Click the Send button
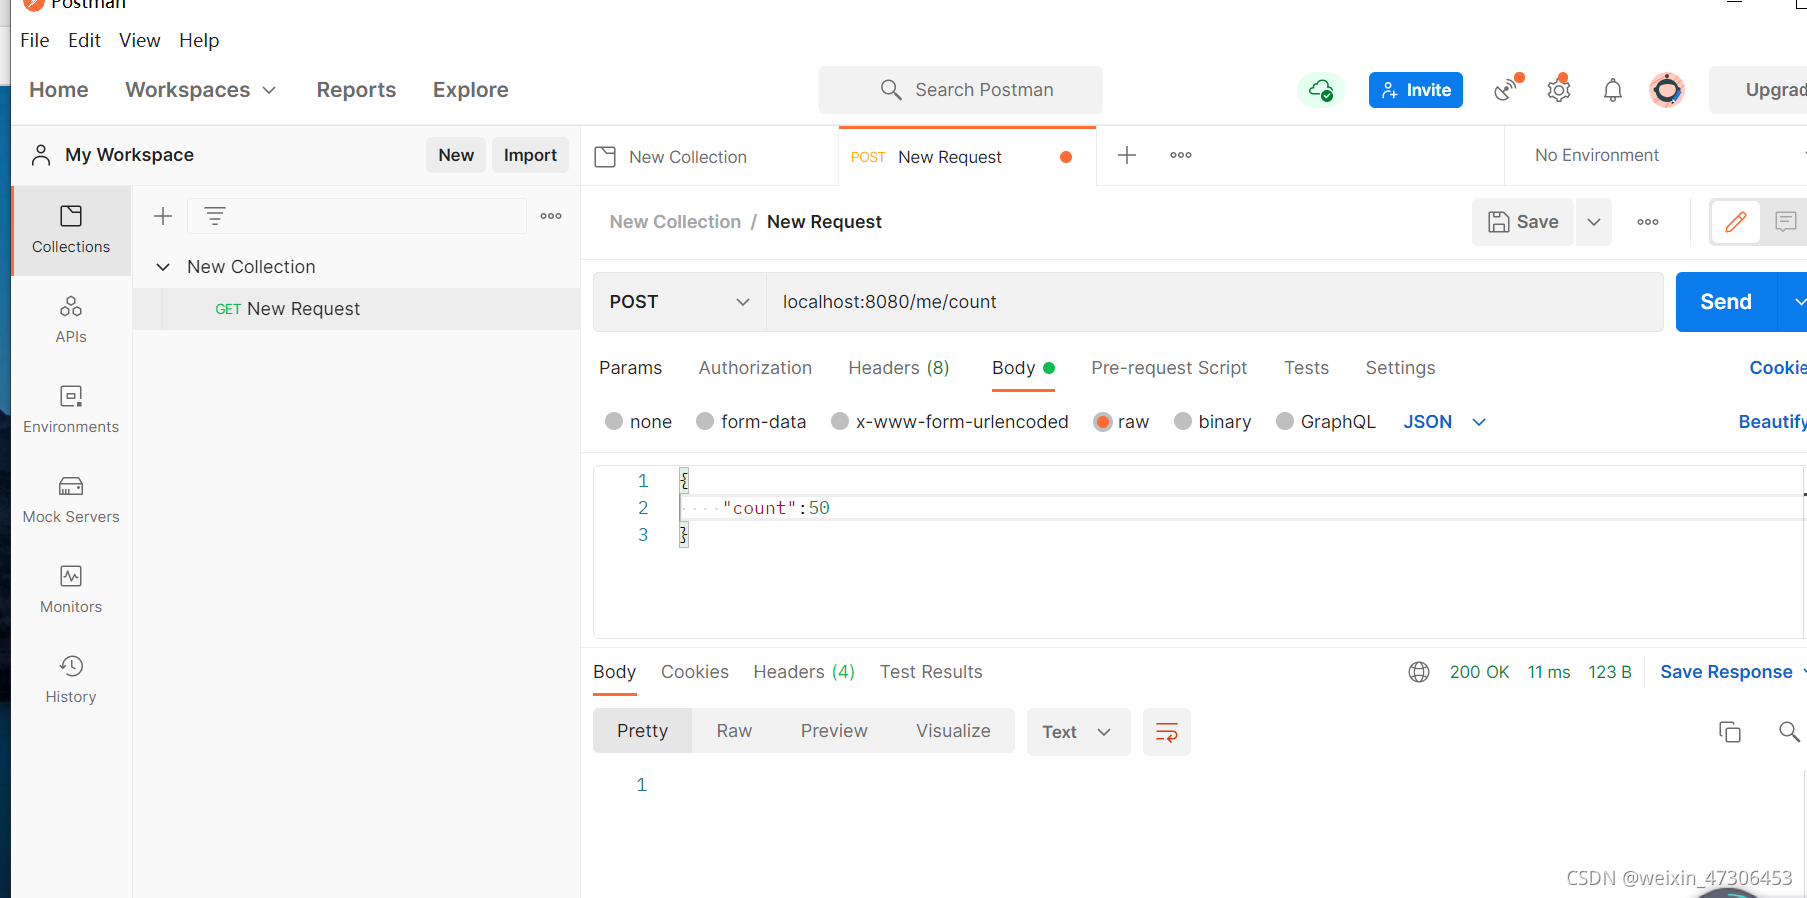Viewport: 1807px width, 898px height. click(x=1726, y=302)
